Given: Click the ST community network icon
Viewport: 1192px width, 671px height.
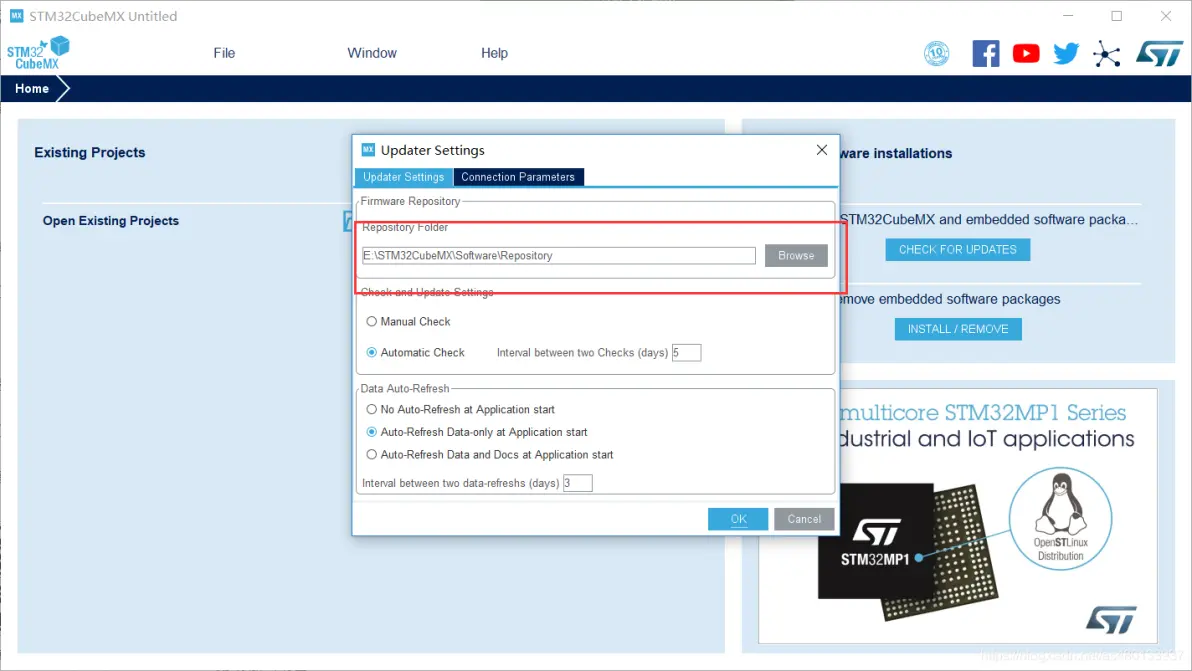Looking at the screenshot, I should point(1107,54).
